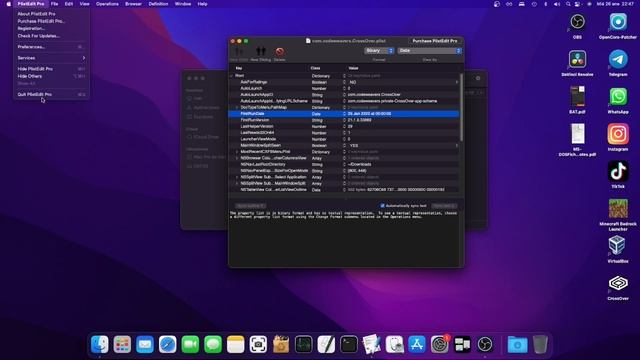640x360 pixels.
Task: Open Trash in the Dock
Action: pos(540,344)
